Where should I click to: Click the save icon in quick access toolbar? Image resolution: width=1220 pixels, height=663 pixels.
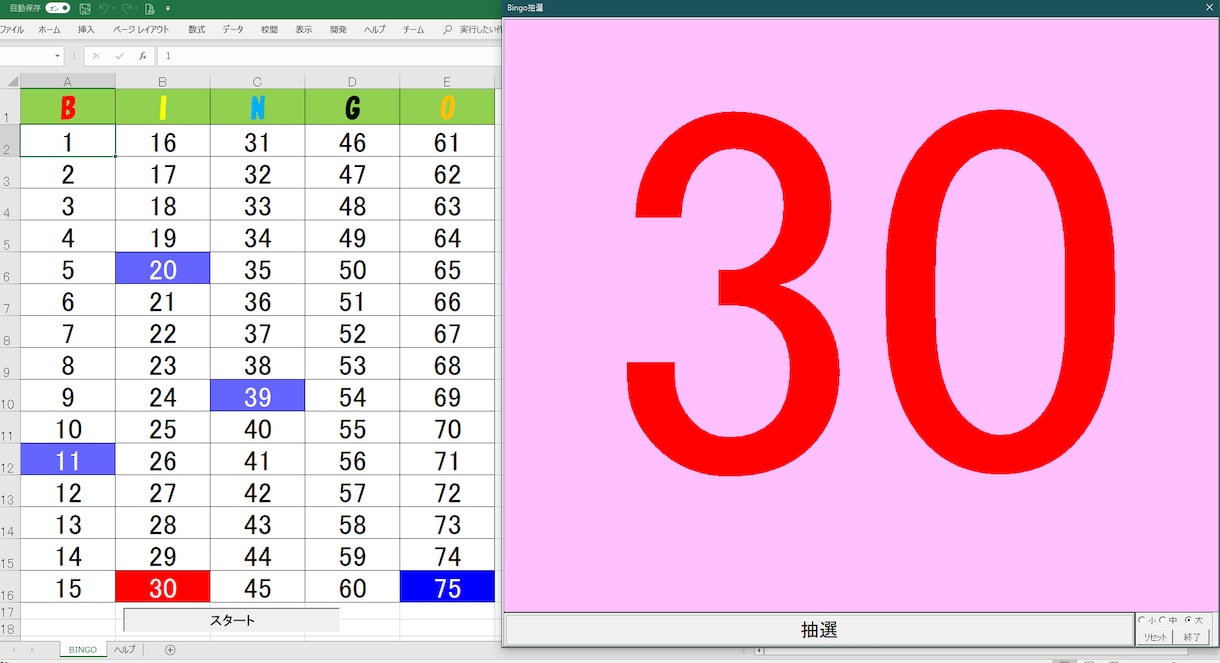[x=85, y=8]
